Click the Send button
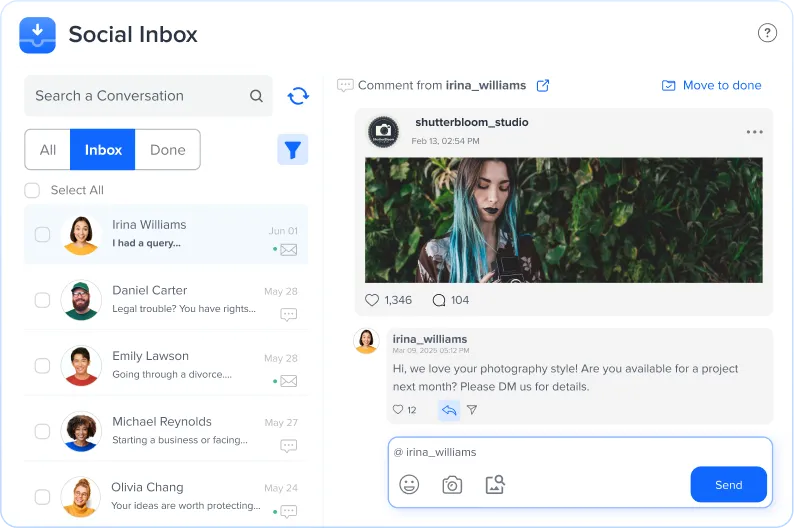The width and height of the screenshot is (794, 528). pos(728,484)
